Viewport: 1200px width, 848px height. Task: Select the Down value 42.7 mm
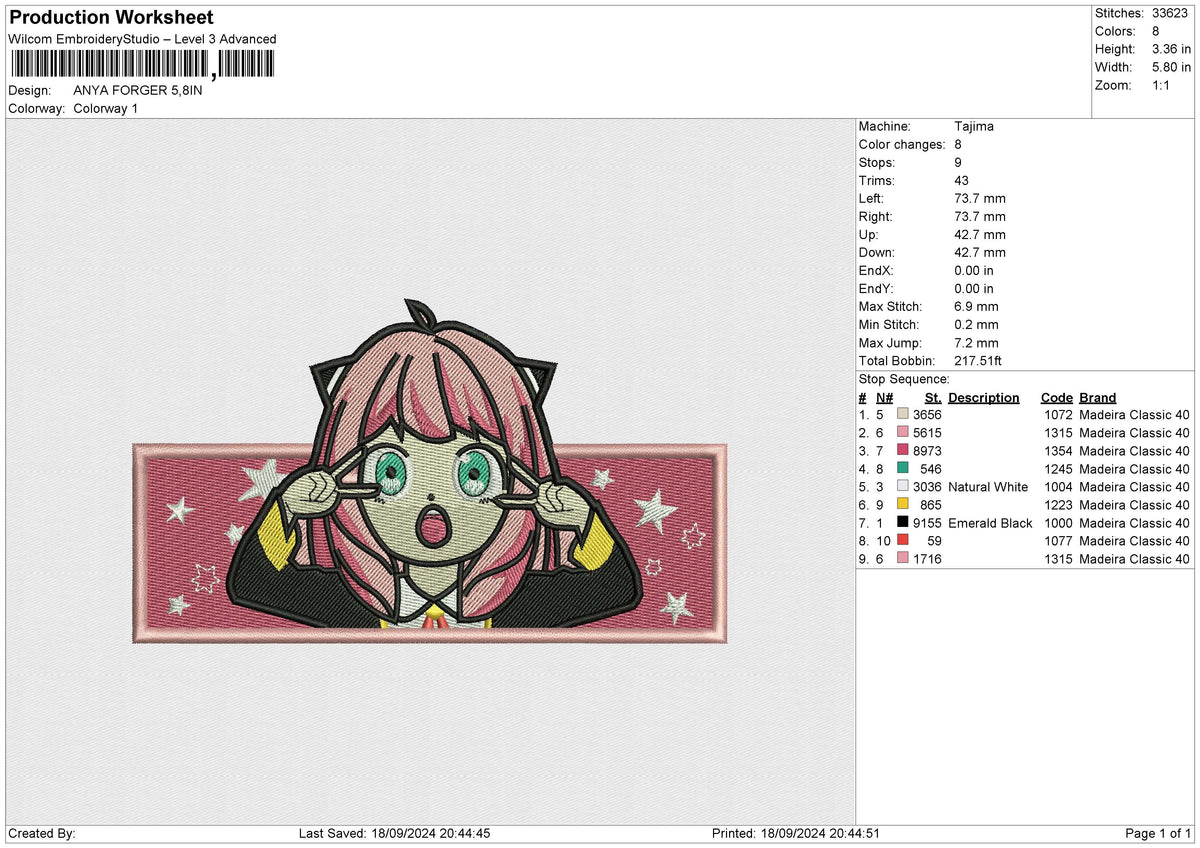(x=980, y=253)
